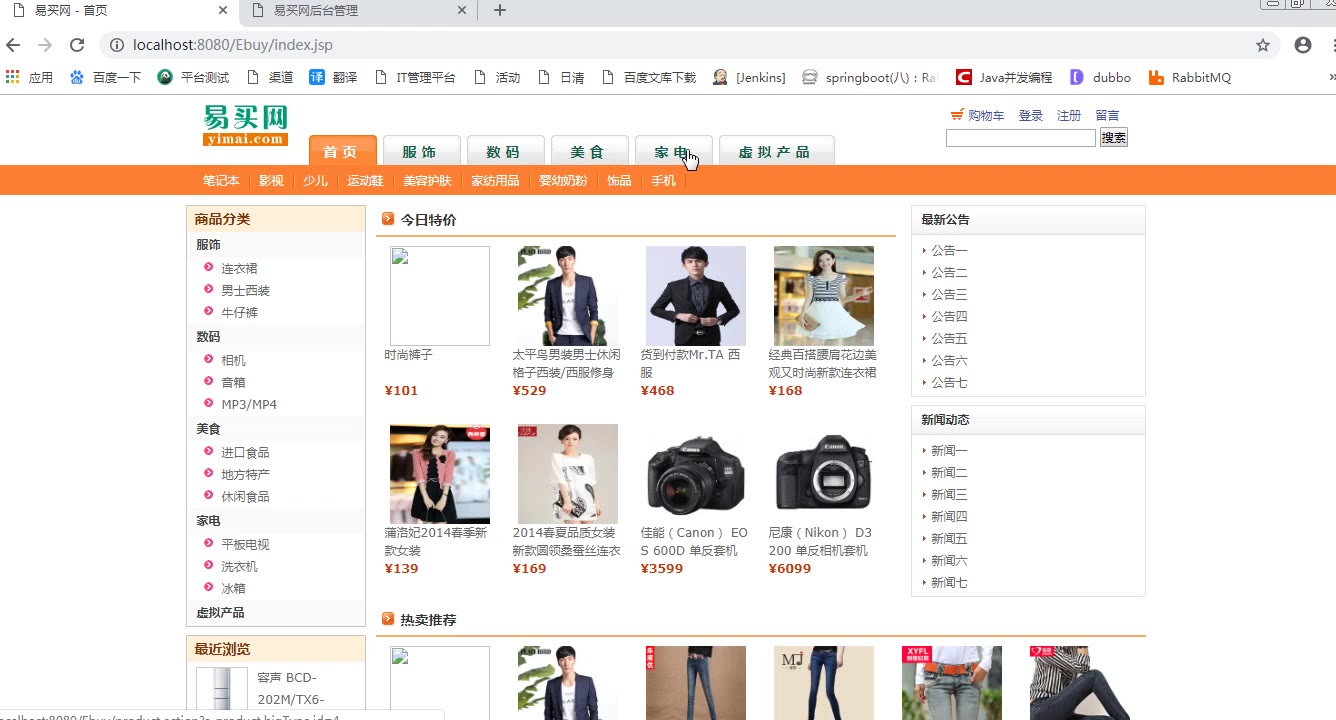
Task: Open a new browser tab with plus
Action: [x=500, y=11]
